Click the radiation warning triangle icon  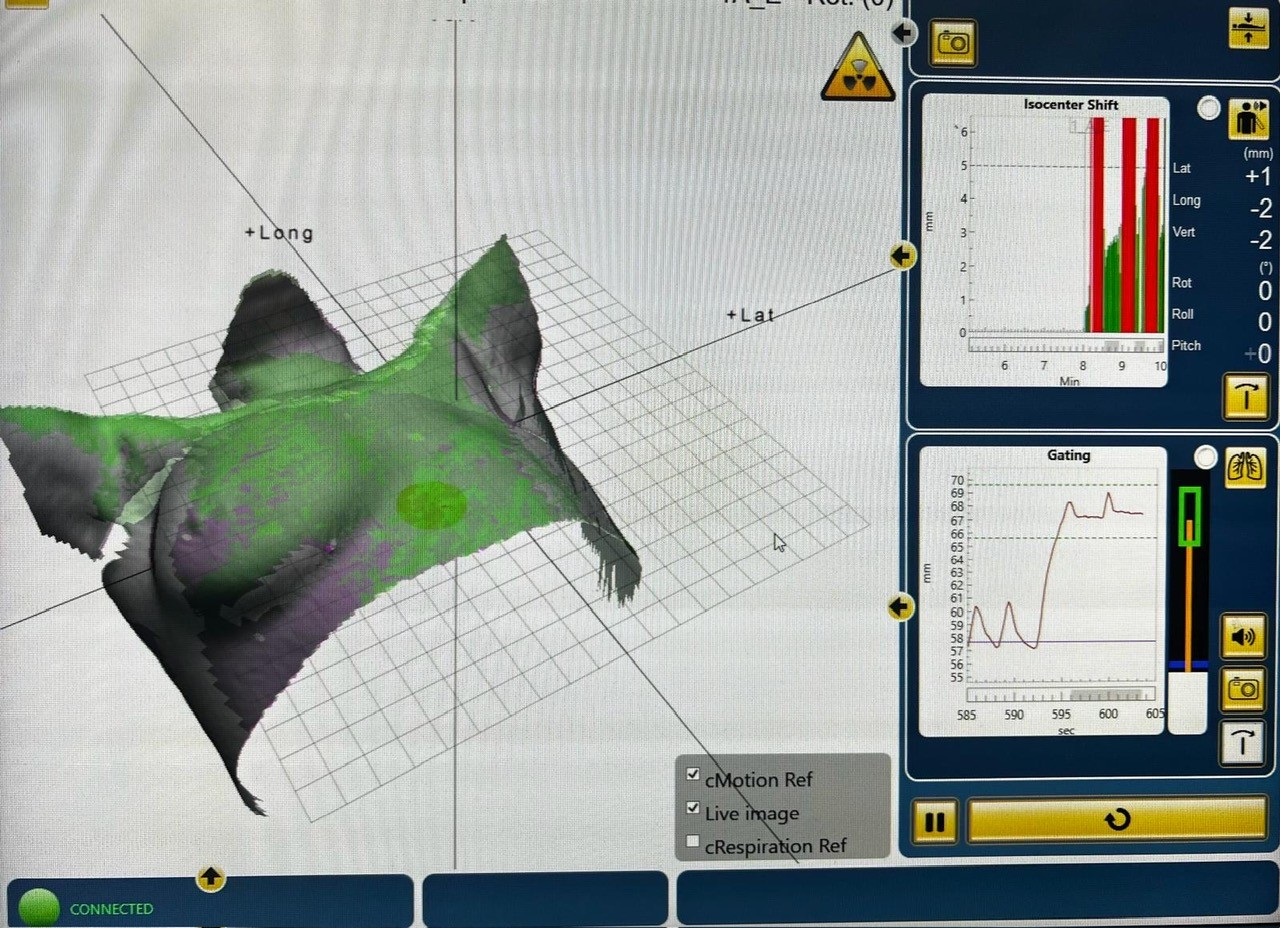click(858, 67)
